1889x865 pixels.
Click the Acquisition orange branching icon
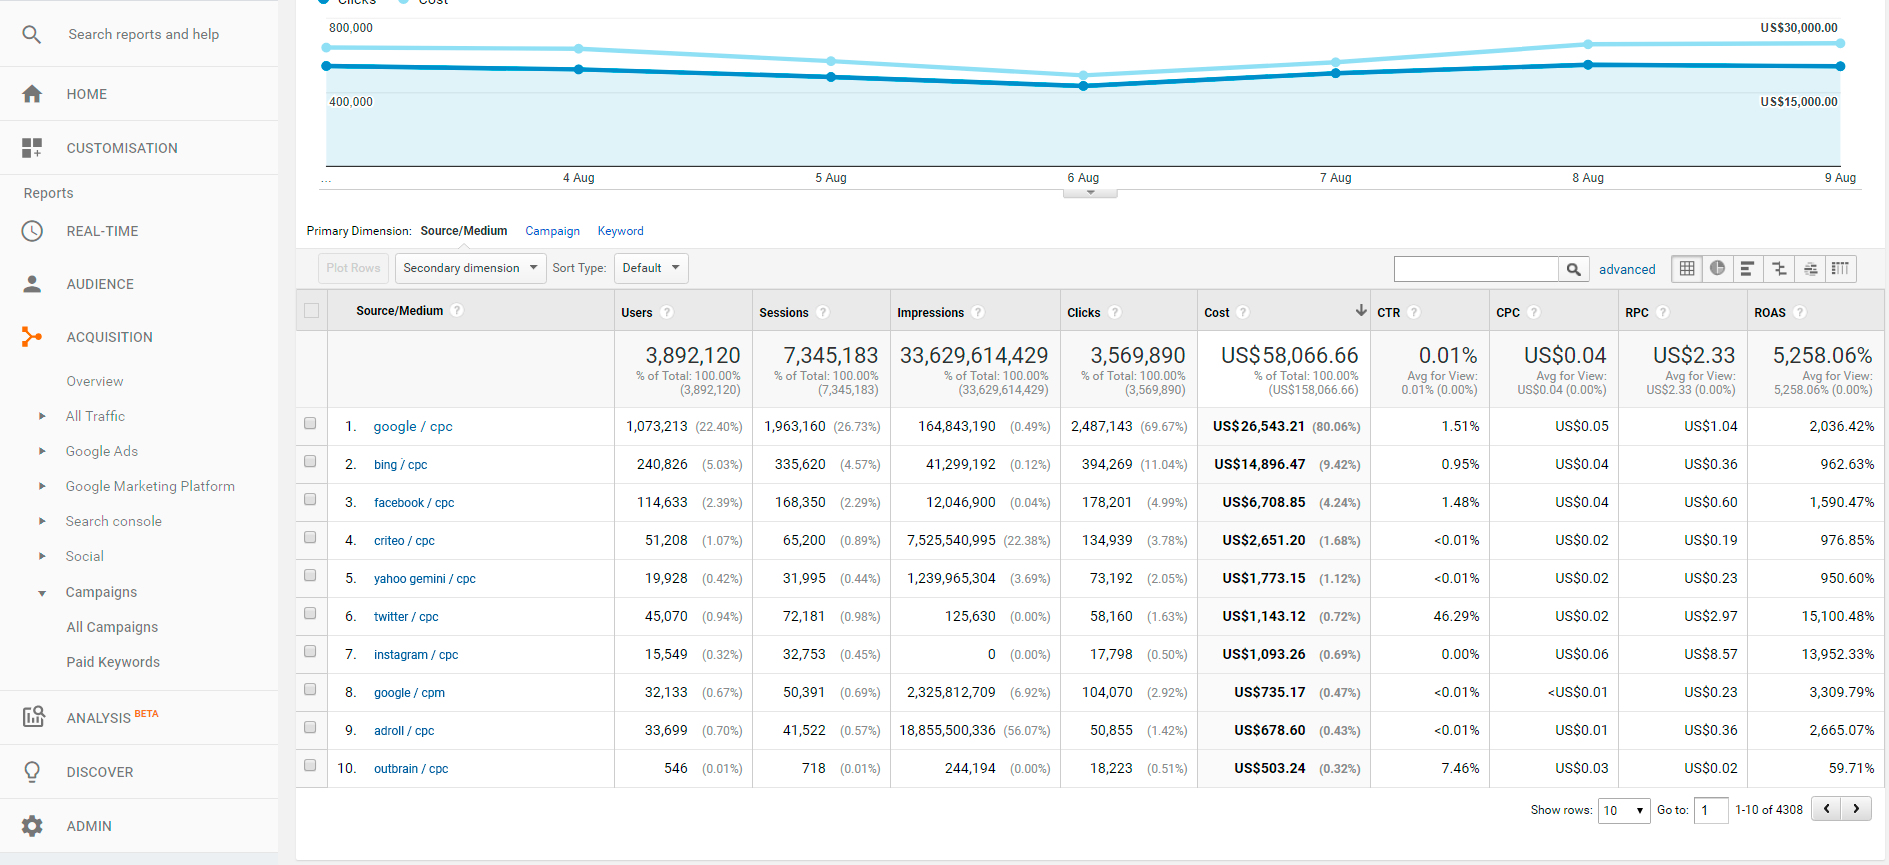(32, 337)
